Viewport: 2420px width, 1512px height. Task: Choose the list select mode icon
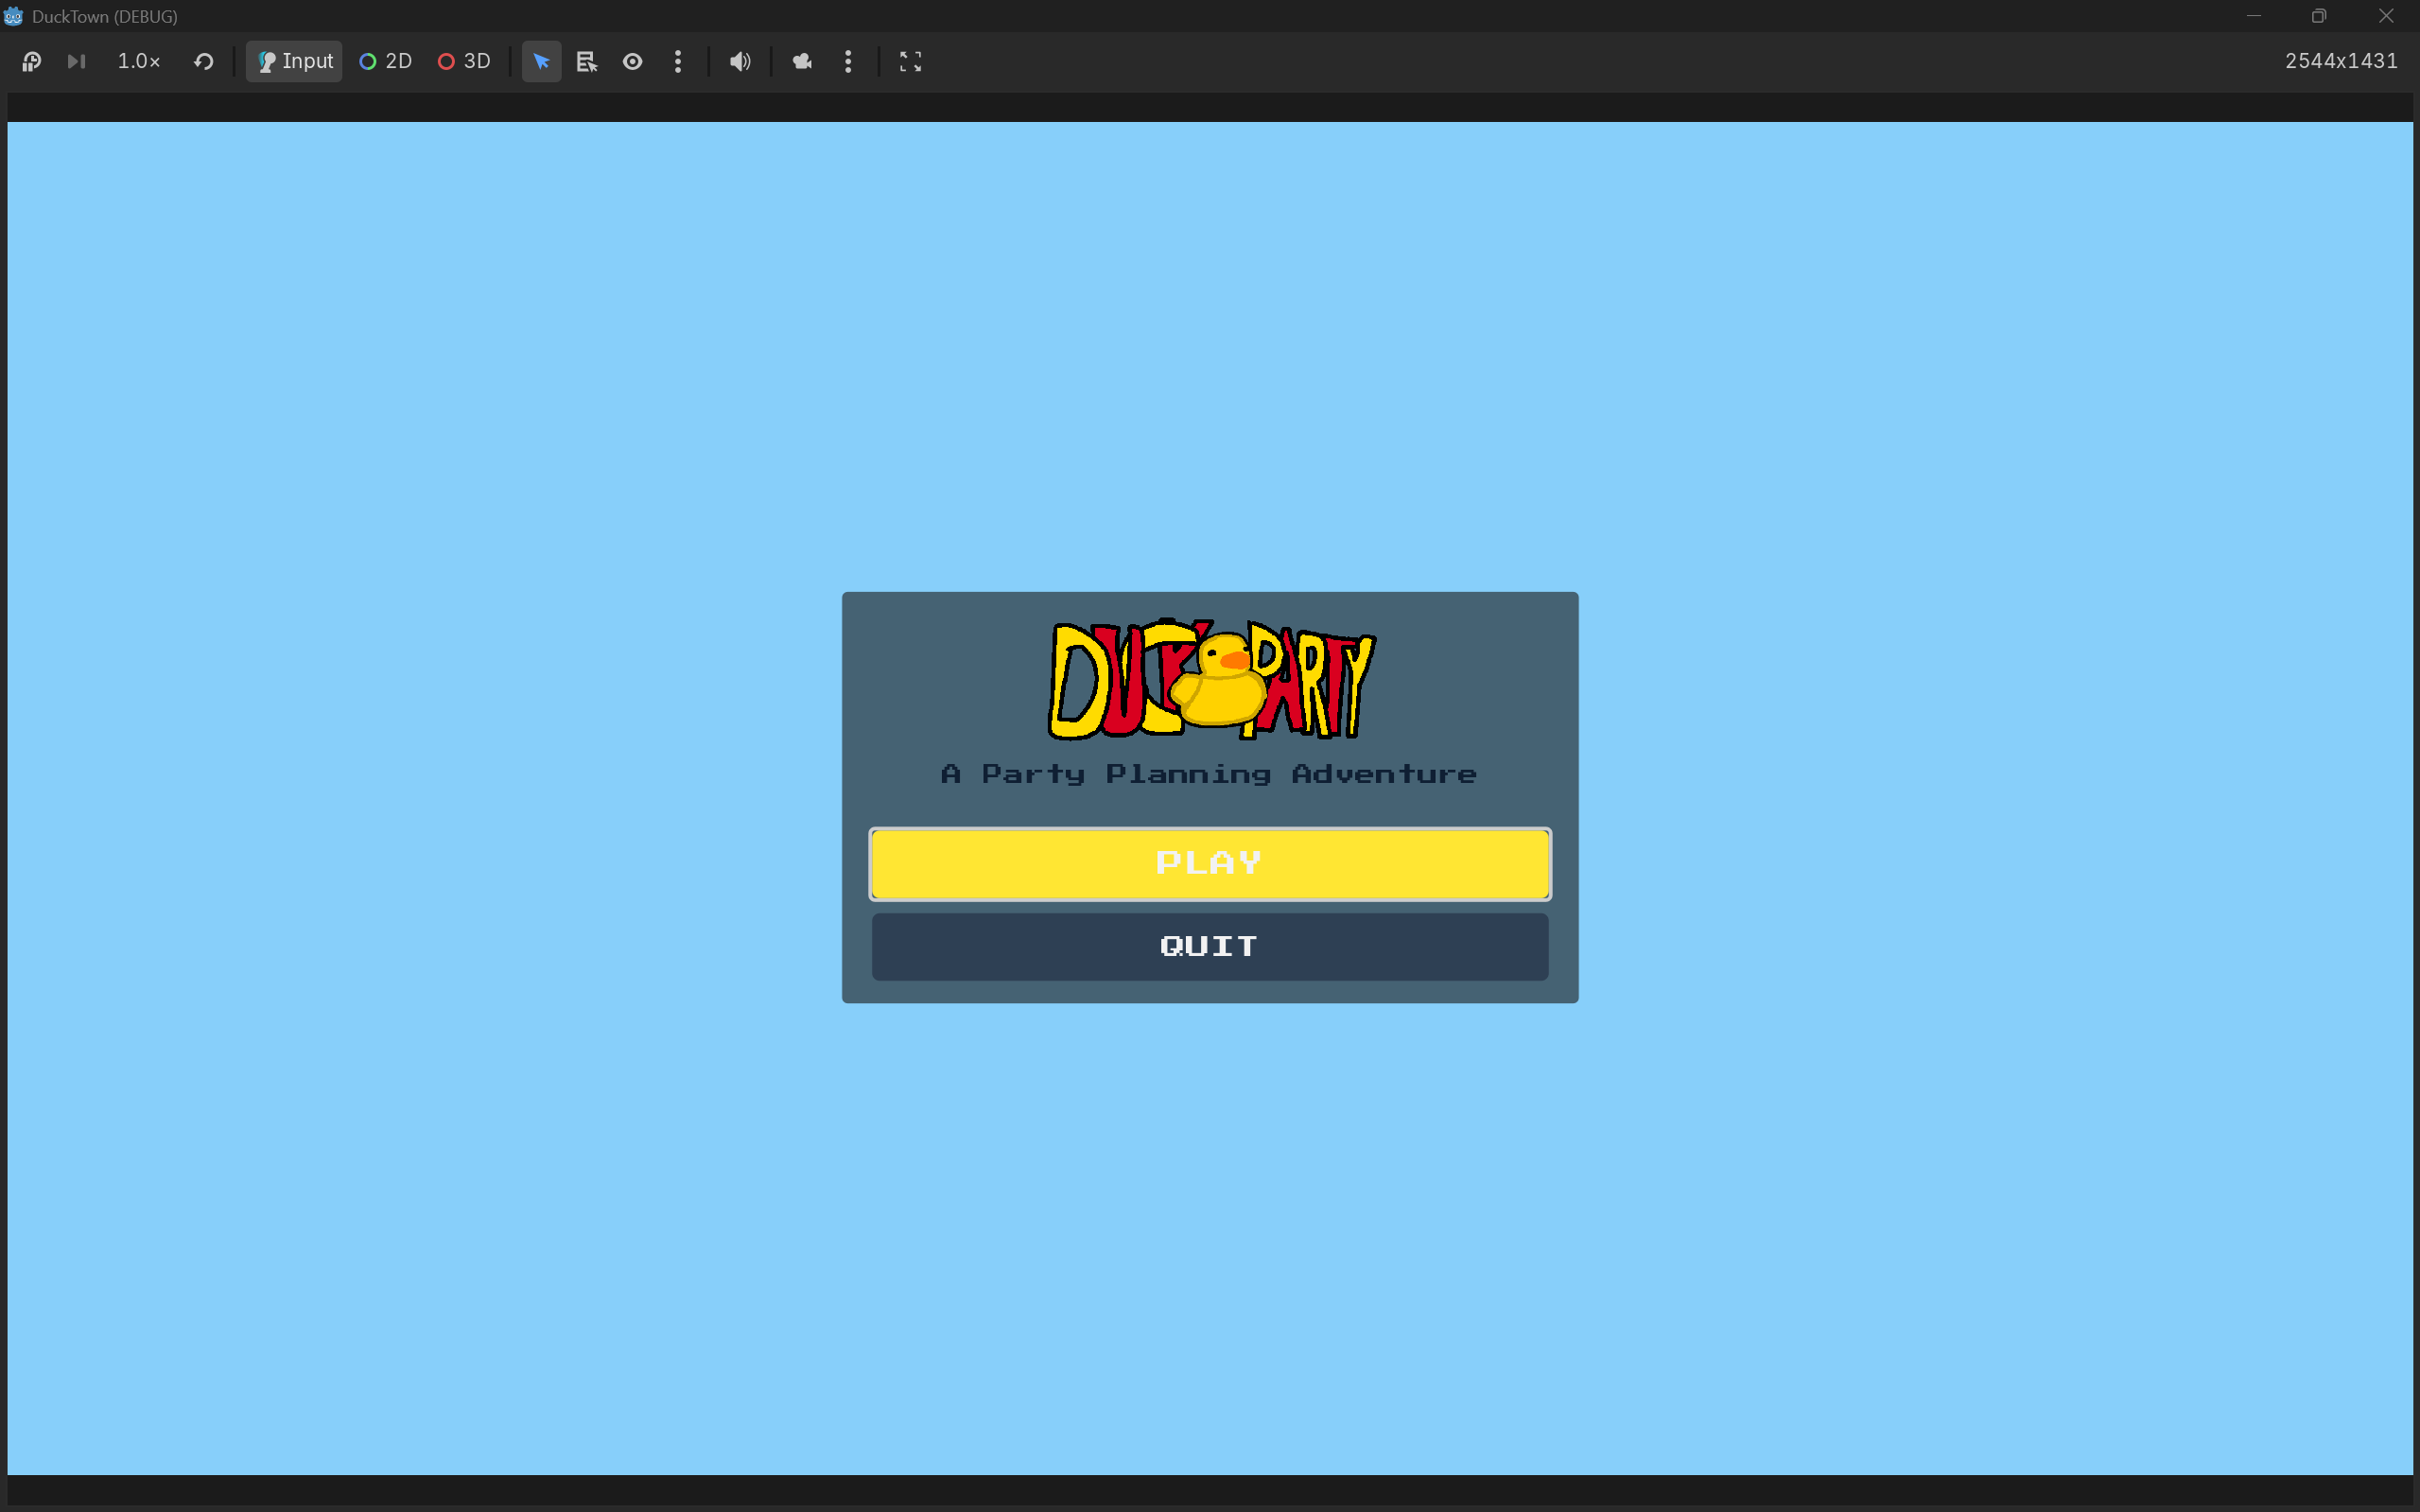pyautogui.click(x=587, y=61)
